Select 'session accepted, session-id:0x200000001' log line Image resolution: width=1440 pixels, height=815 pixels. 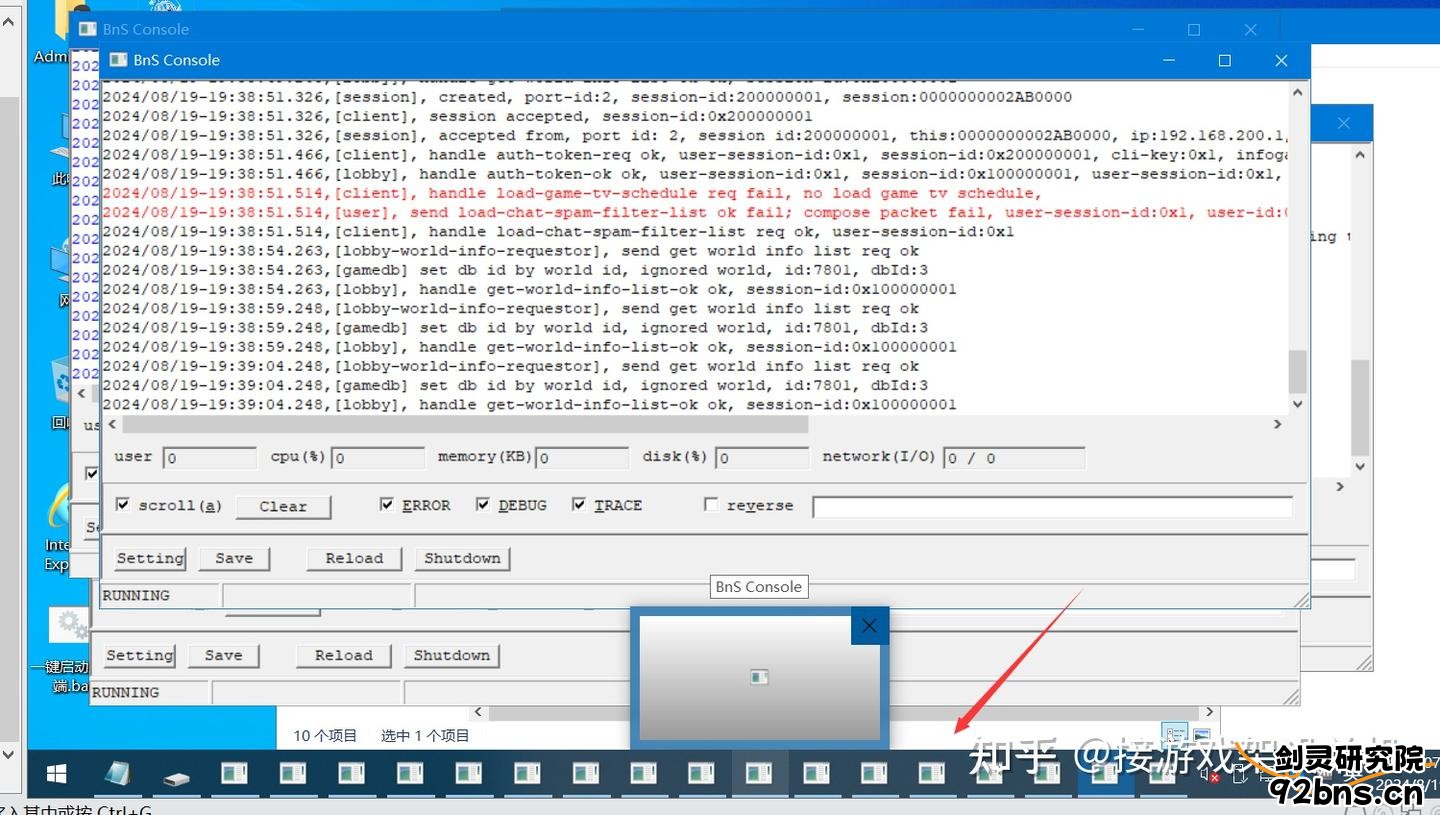(457, 116)
